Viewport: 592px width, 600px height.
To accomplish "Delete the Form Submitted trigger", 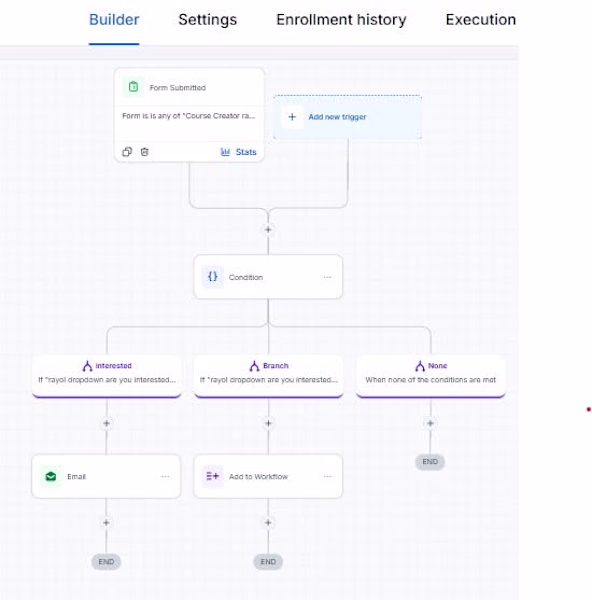I will pos(144,152).
